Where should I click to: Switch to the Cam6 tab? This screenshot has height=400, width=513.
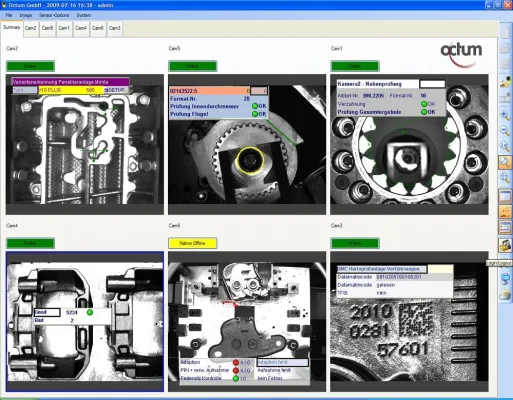(x=98, y=28)
